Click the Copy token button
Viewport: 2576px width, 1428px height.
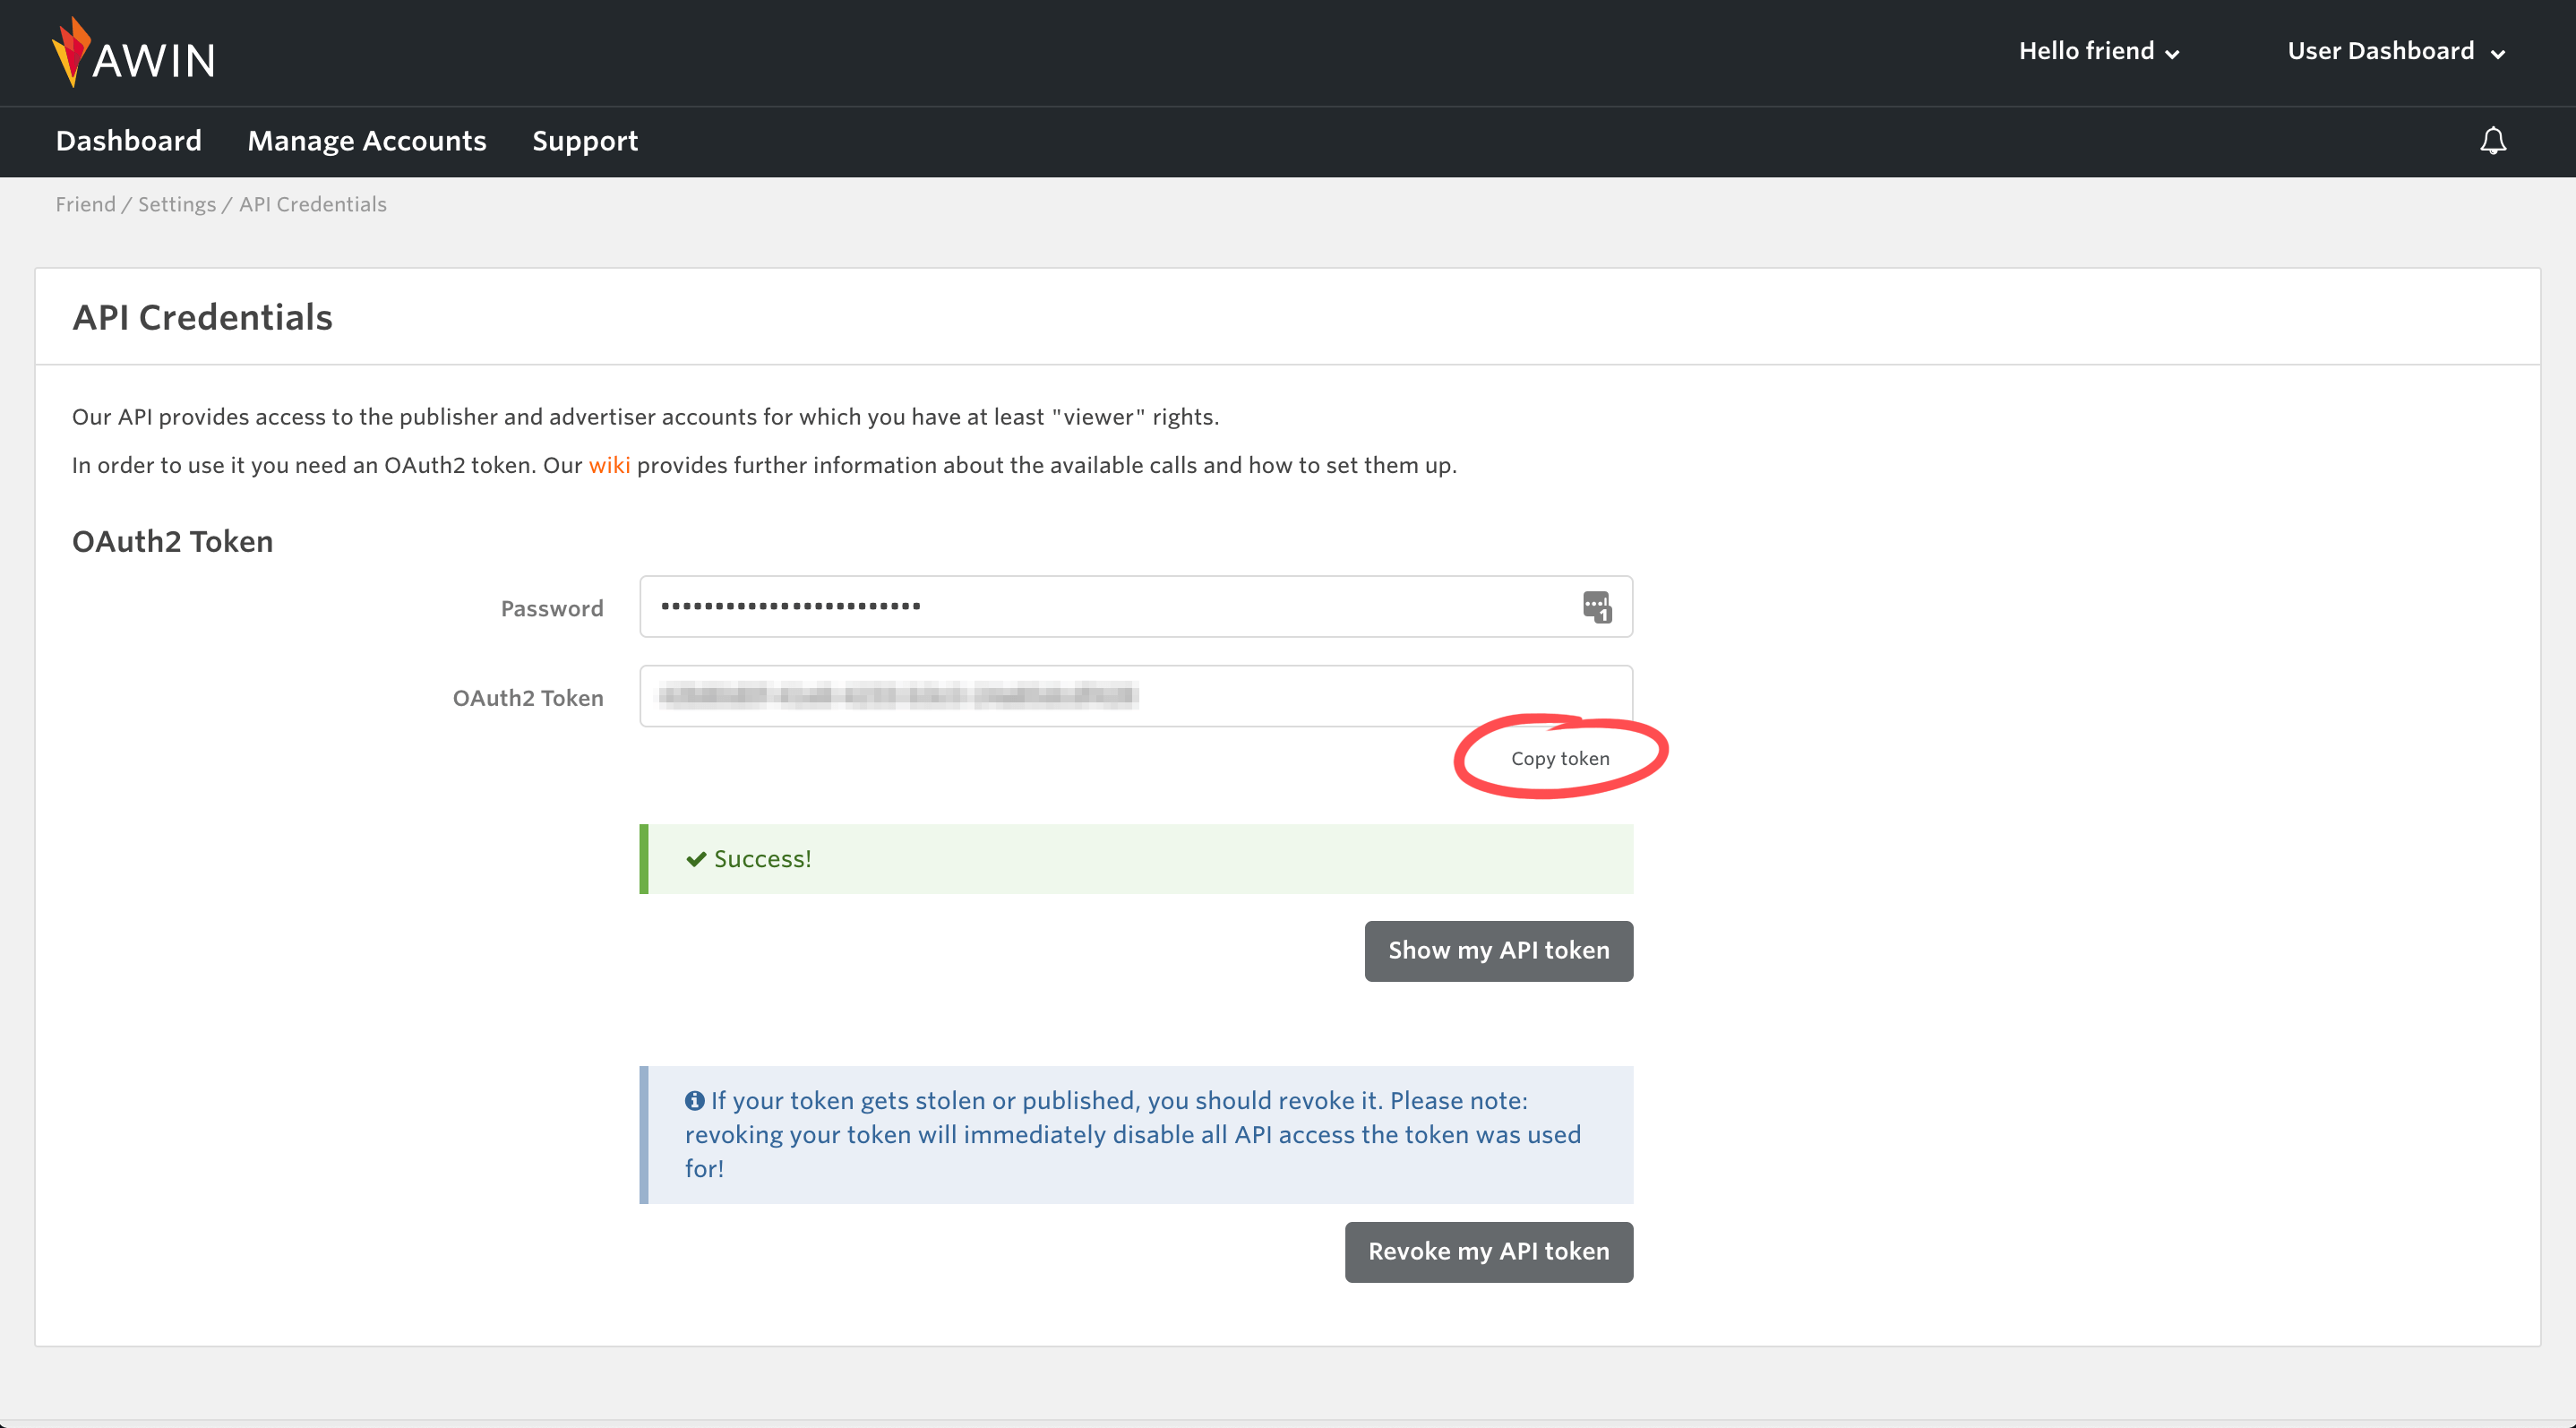(x=1560, y=758)
